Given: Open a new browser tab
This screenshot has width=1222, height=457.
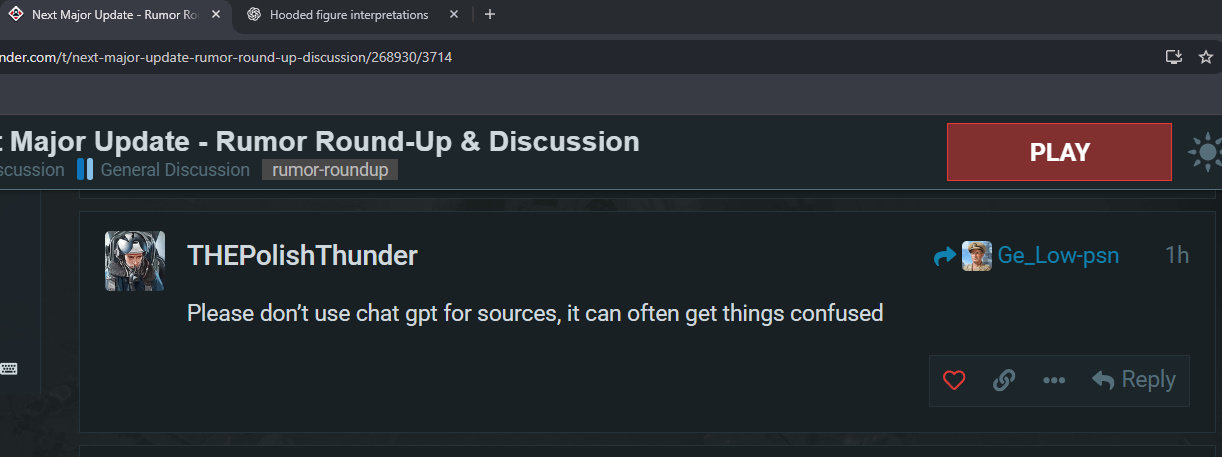Looking at the screenshot, I should 489,14.
